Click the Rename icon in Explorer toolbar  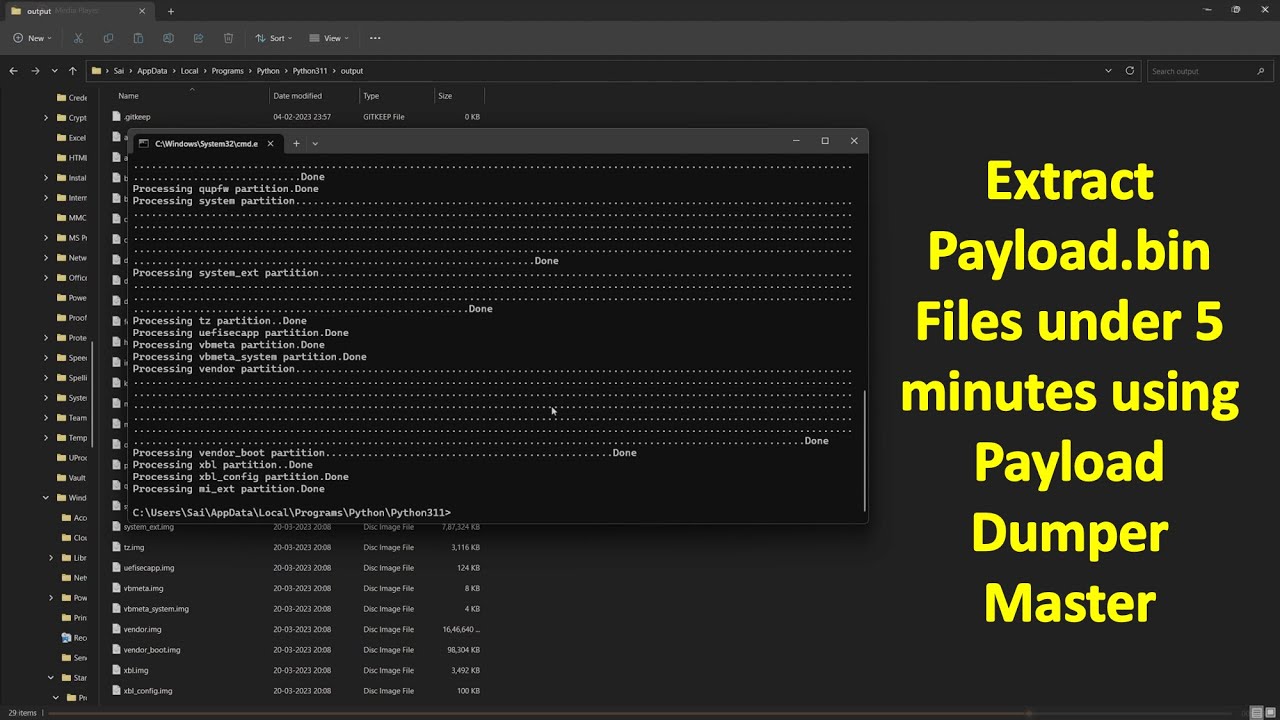click(x=168, y=38)
